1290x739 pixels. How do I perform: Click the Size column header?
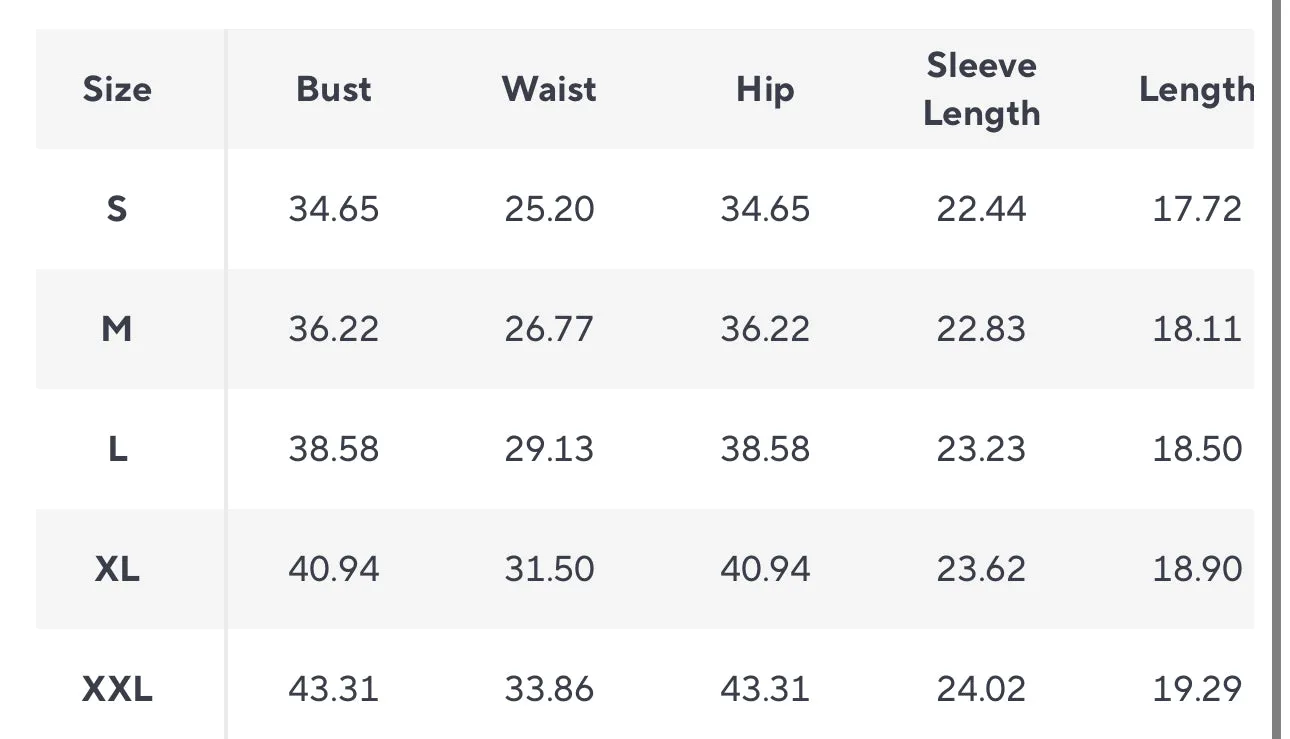pyautogui.click(x=117, y=90)
